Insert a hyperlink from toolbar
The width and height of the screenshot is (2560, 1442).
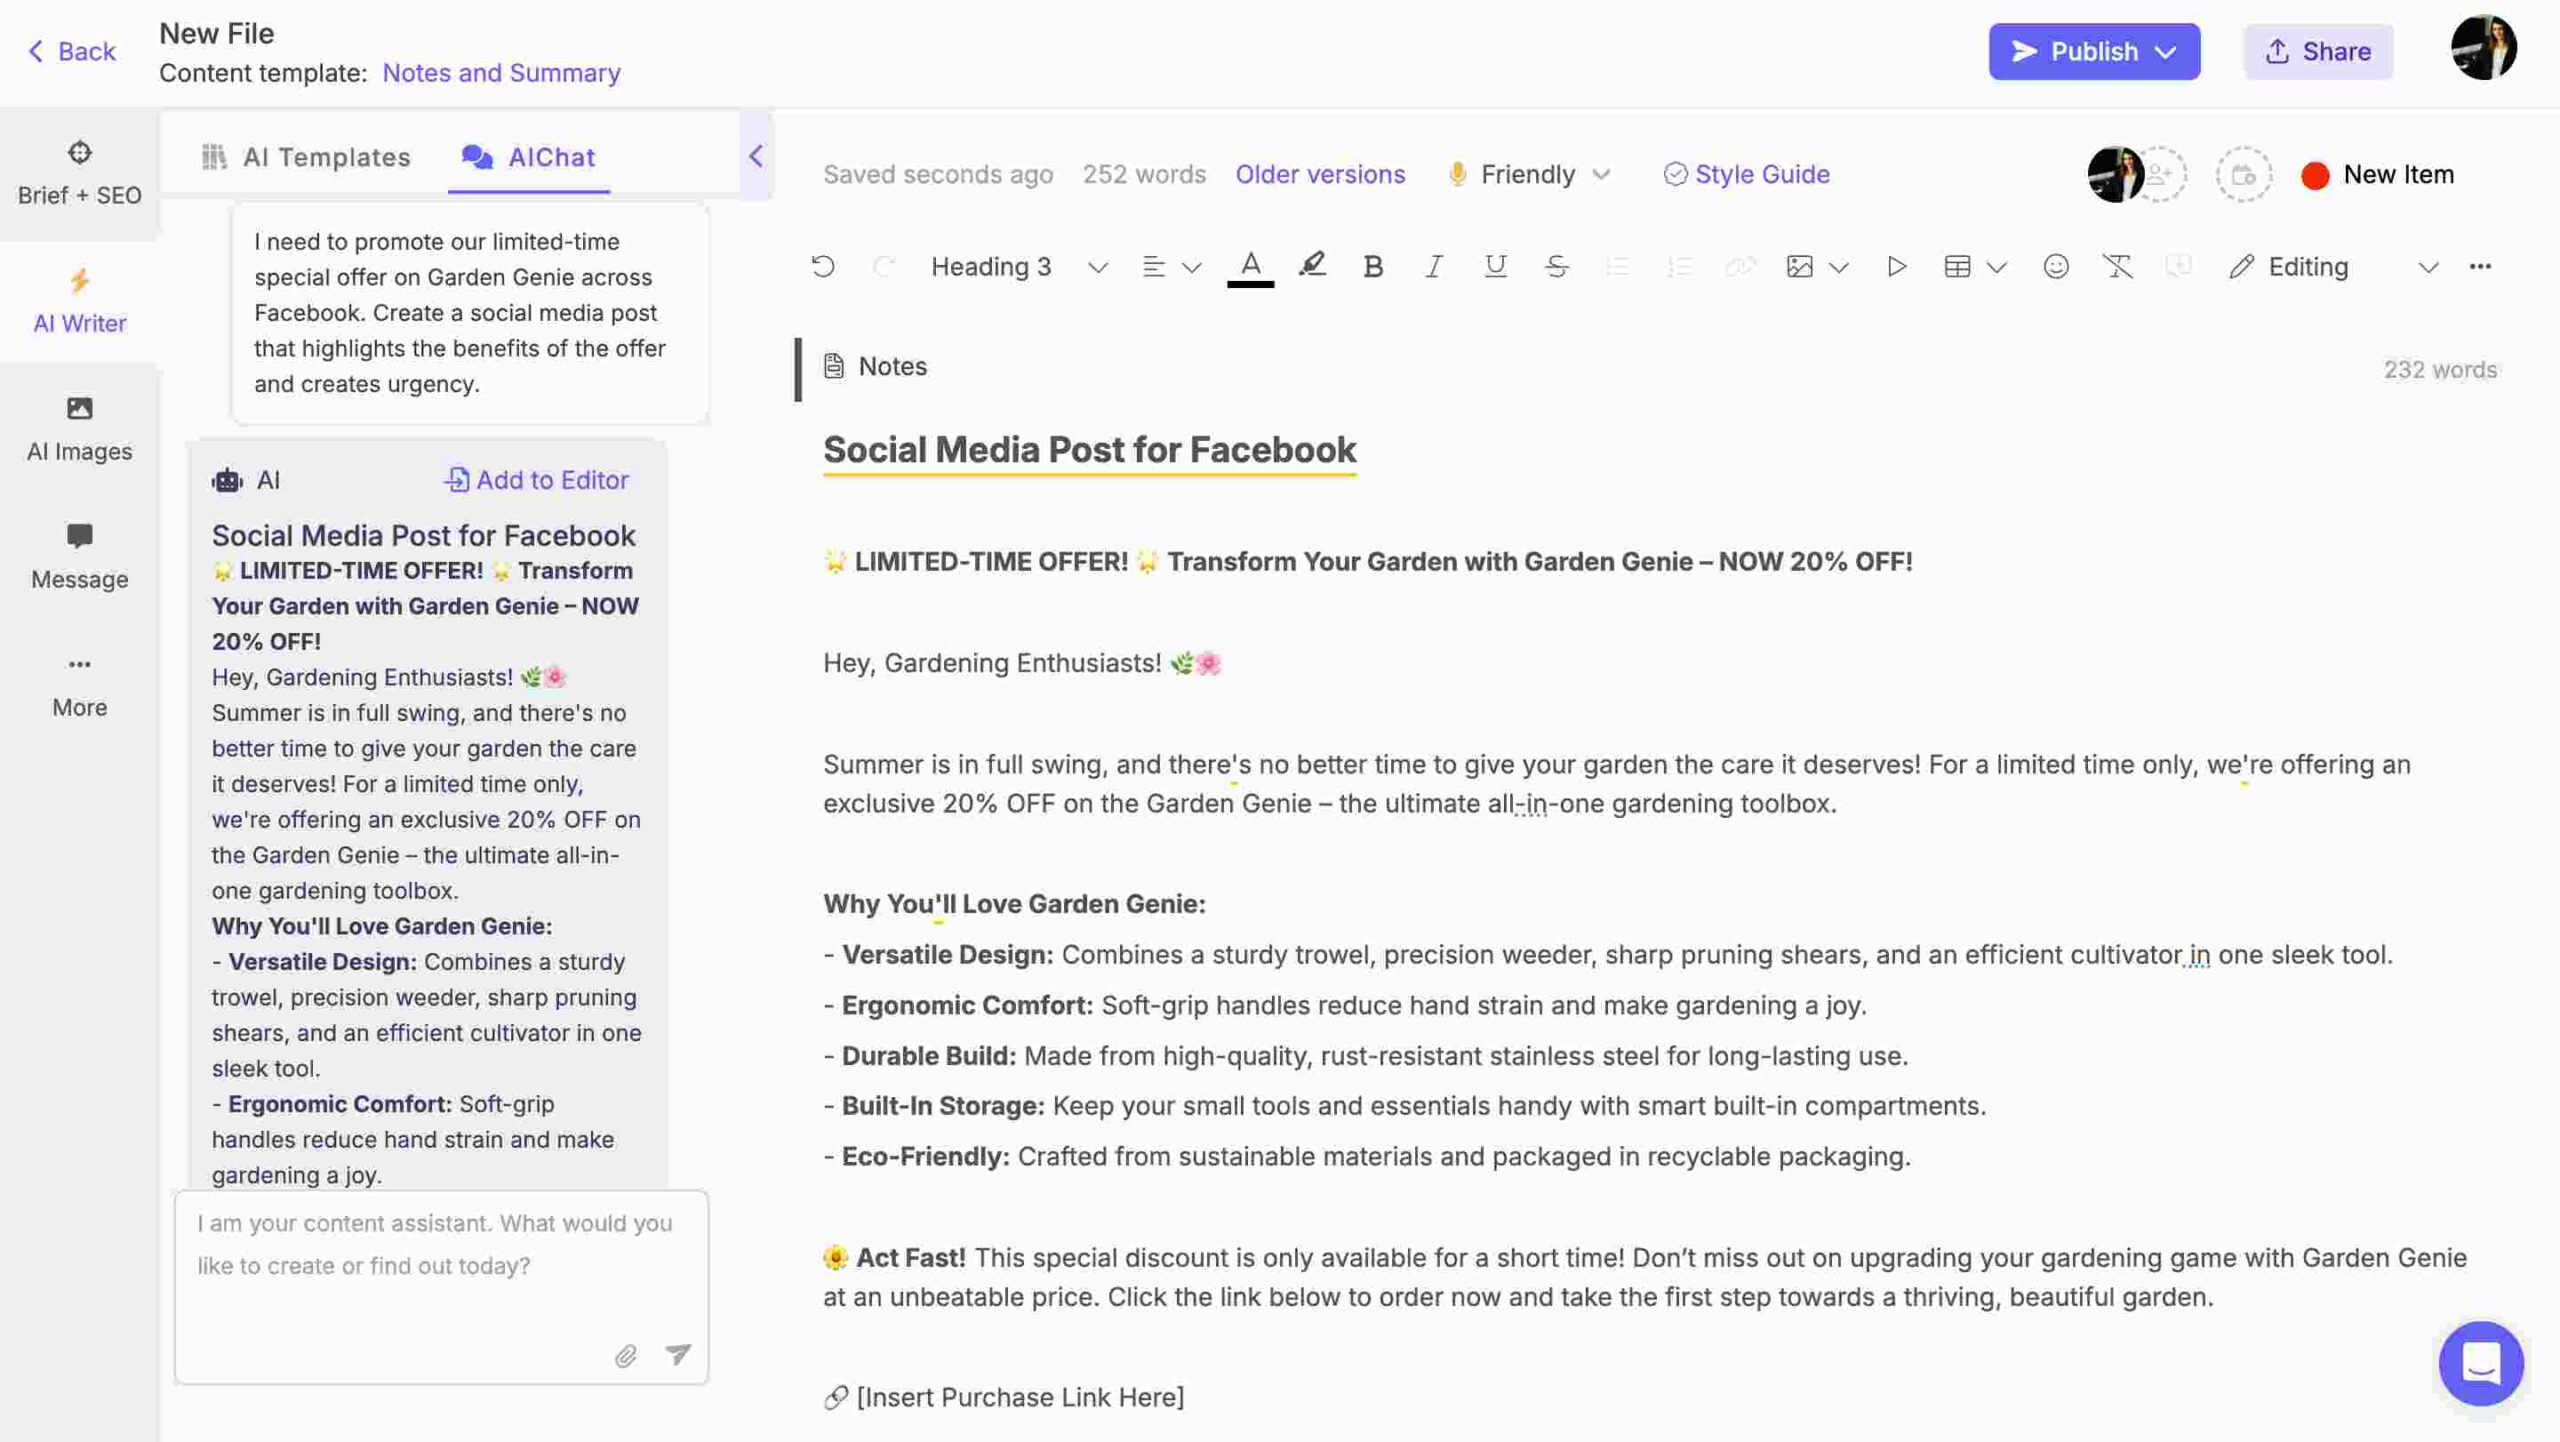[x=1740, y=266]
